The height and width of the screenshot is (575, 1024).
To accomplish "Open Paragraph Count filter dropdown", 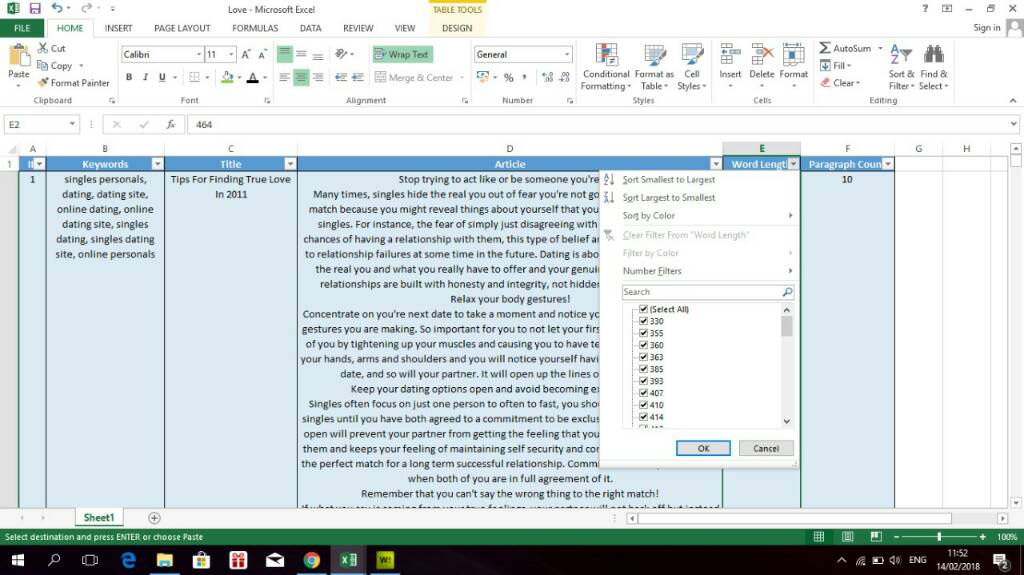I will [x=888, y=164].
